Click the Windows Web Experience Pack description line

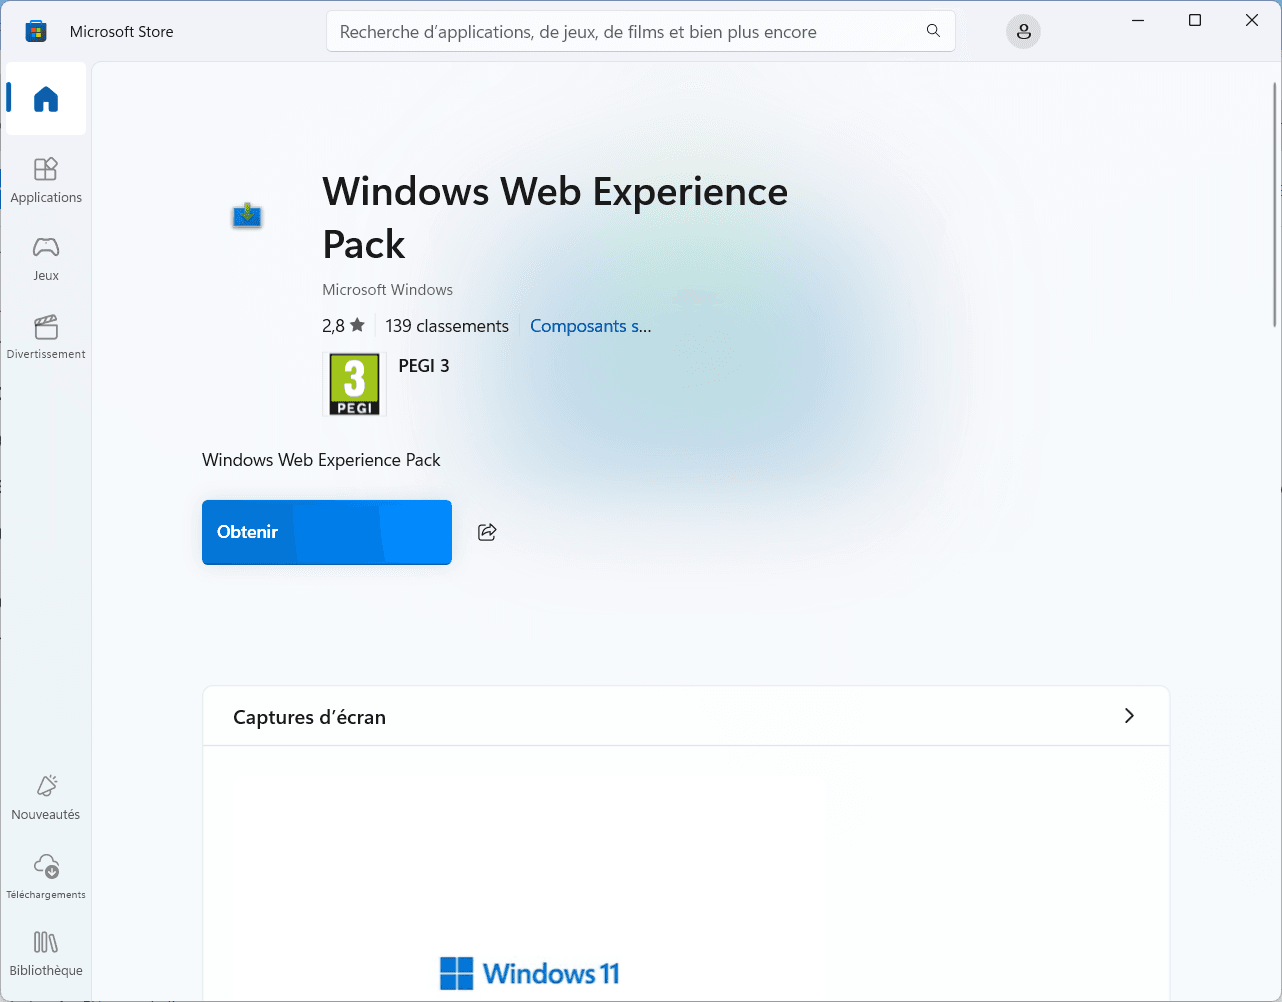[321, 460]
